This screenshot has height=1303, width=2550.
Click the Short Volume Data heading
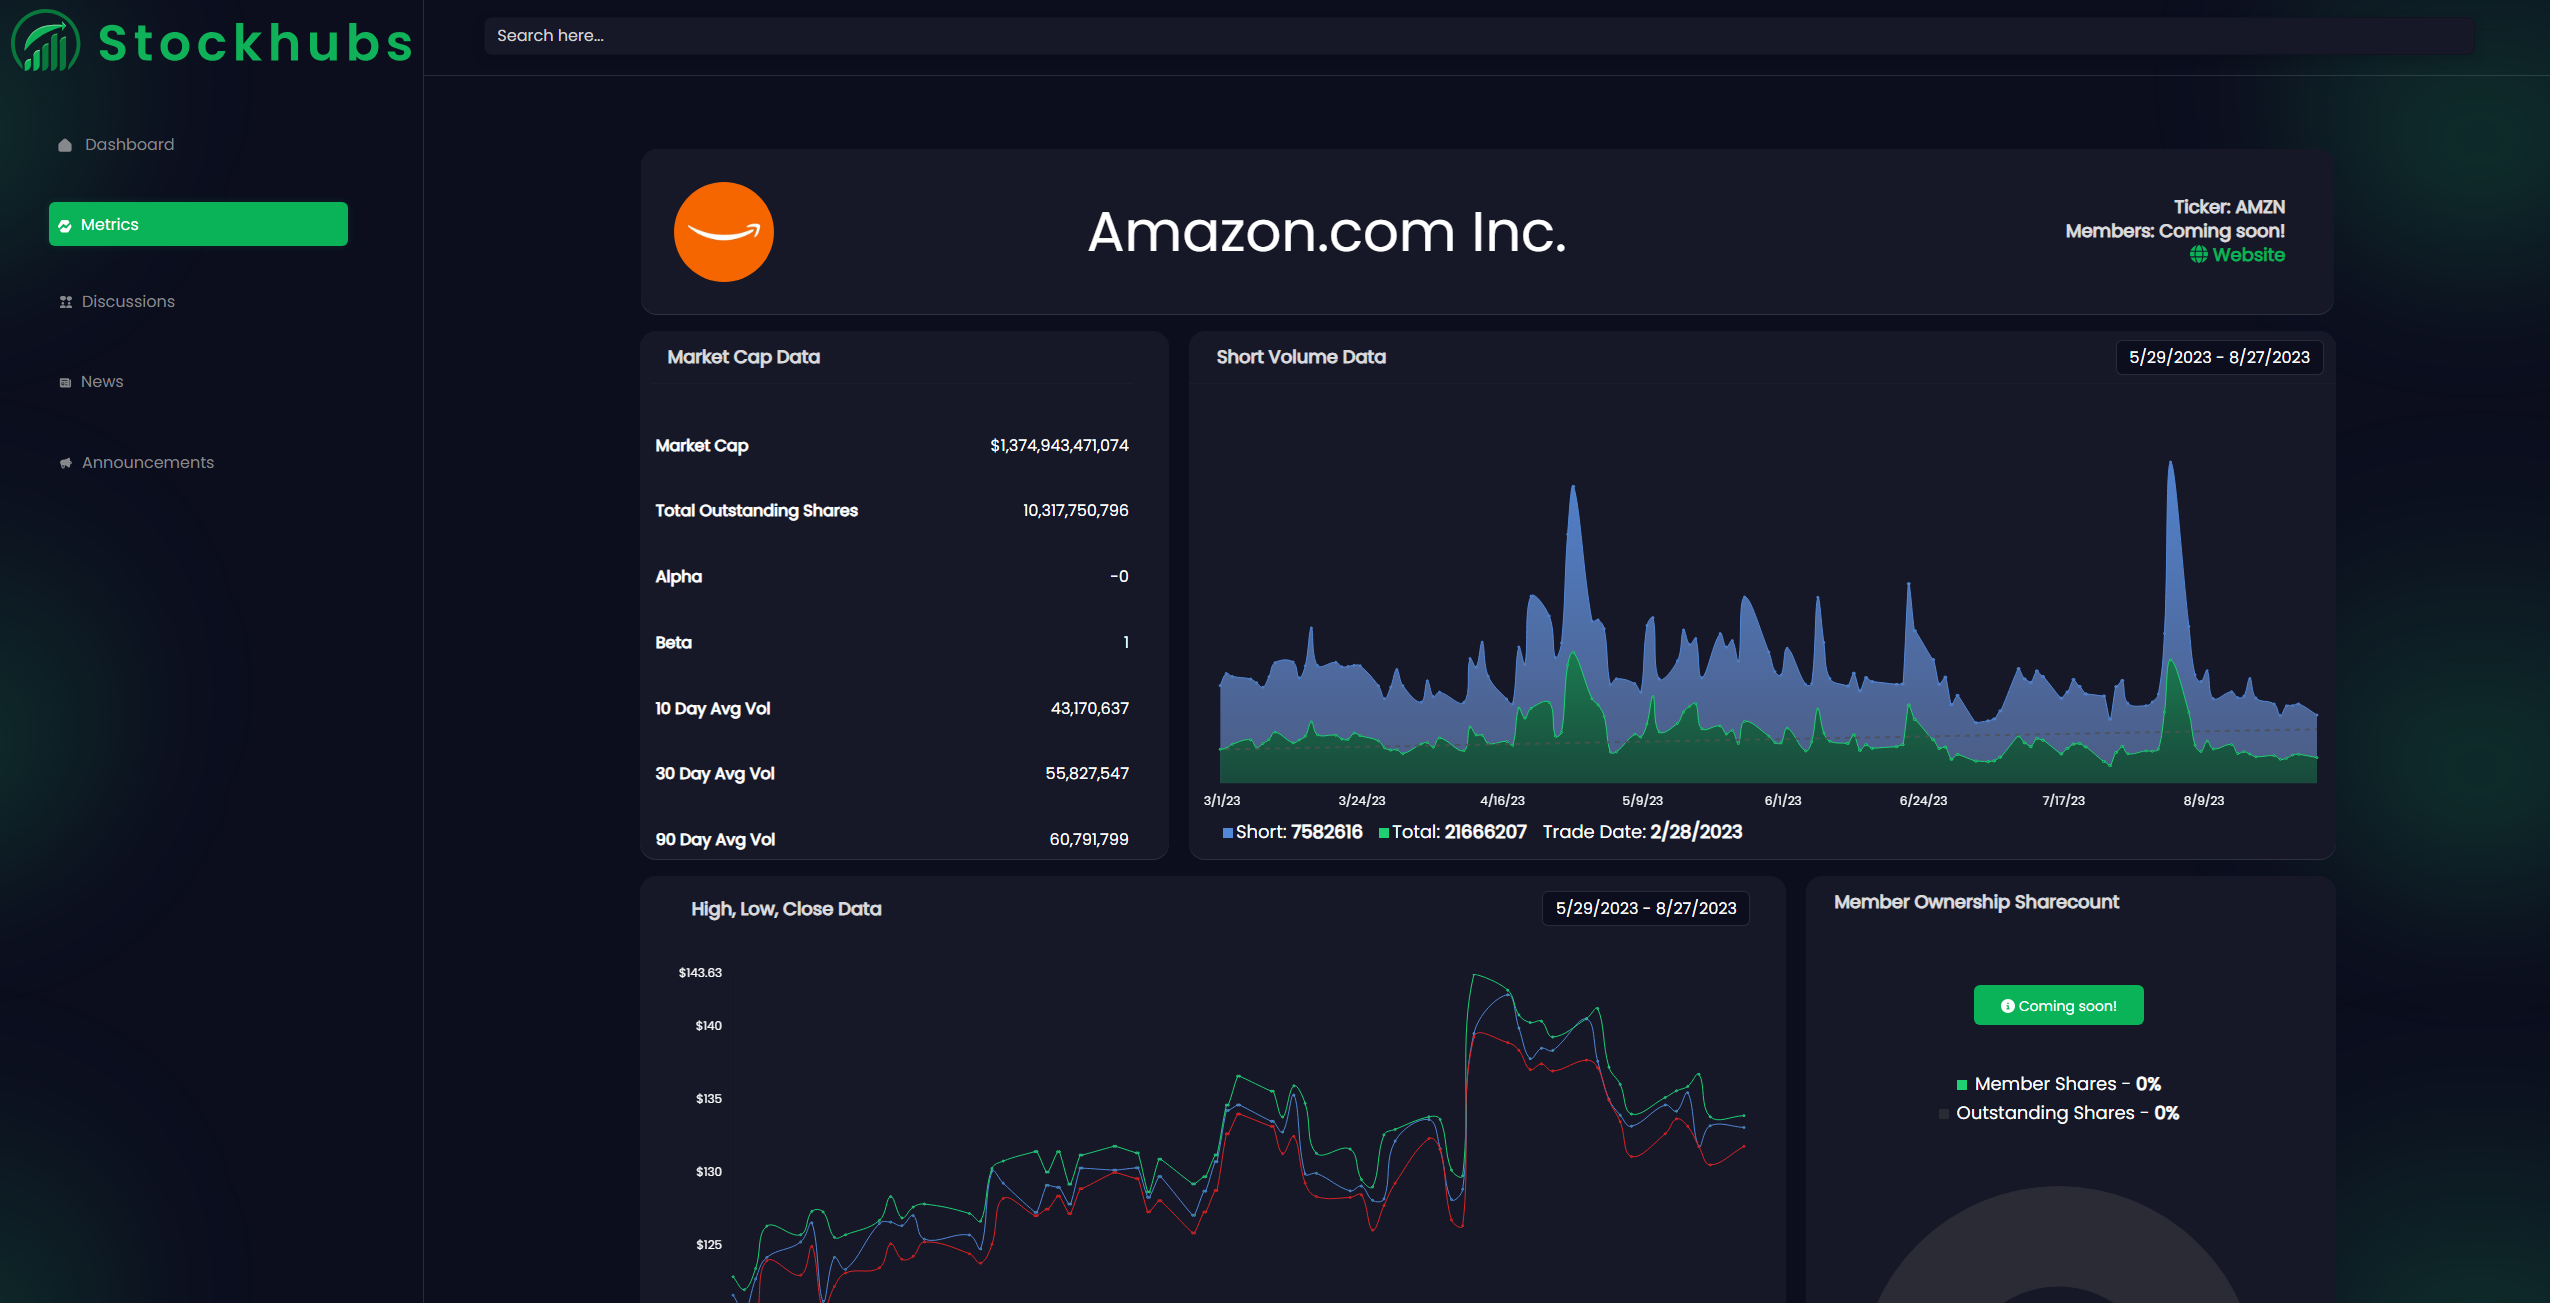click(x=1300, y=357)
